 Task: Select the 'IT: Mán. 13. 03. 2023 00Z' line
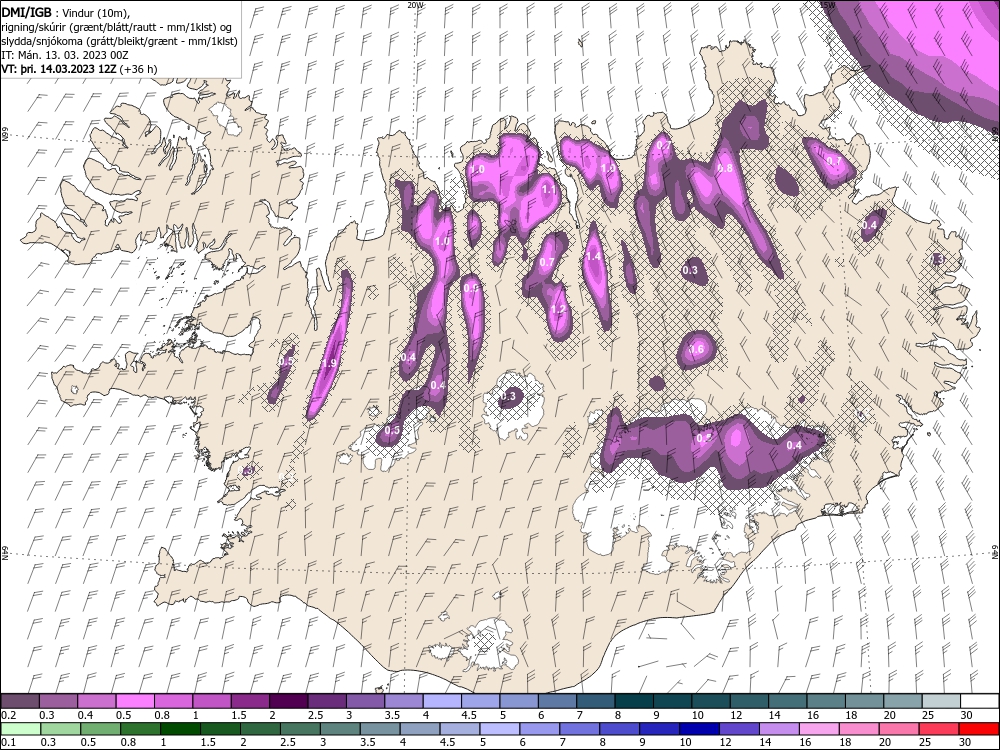pyautogui.click(x=65, y=55)
